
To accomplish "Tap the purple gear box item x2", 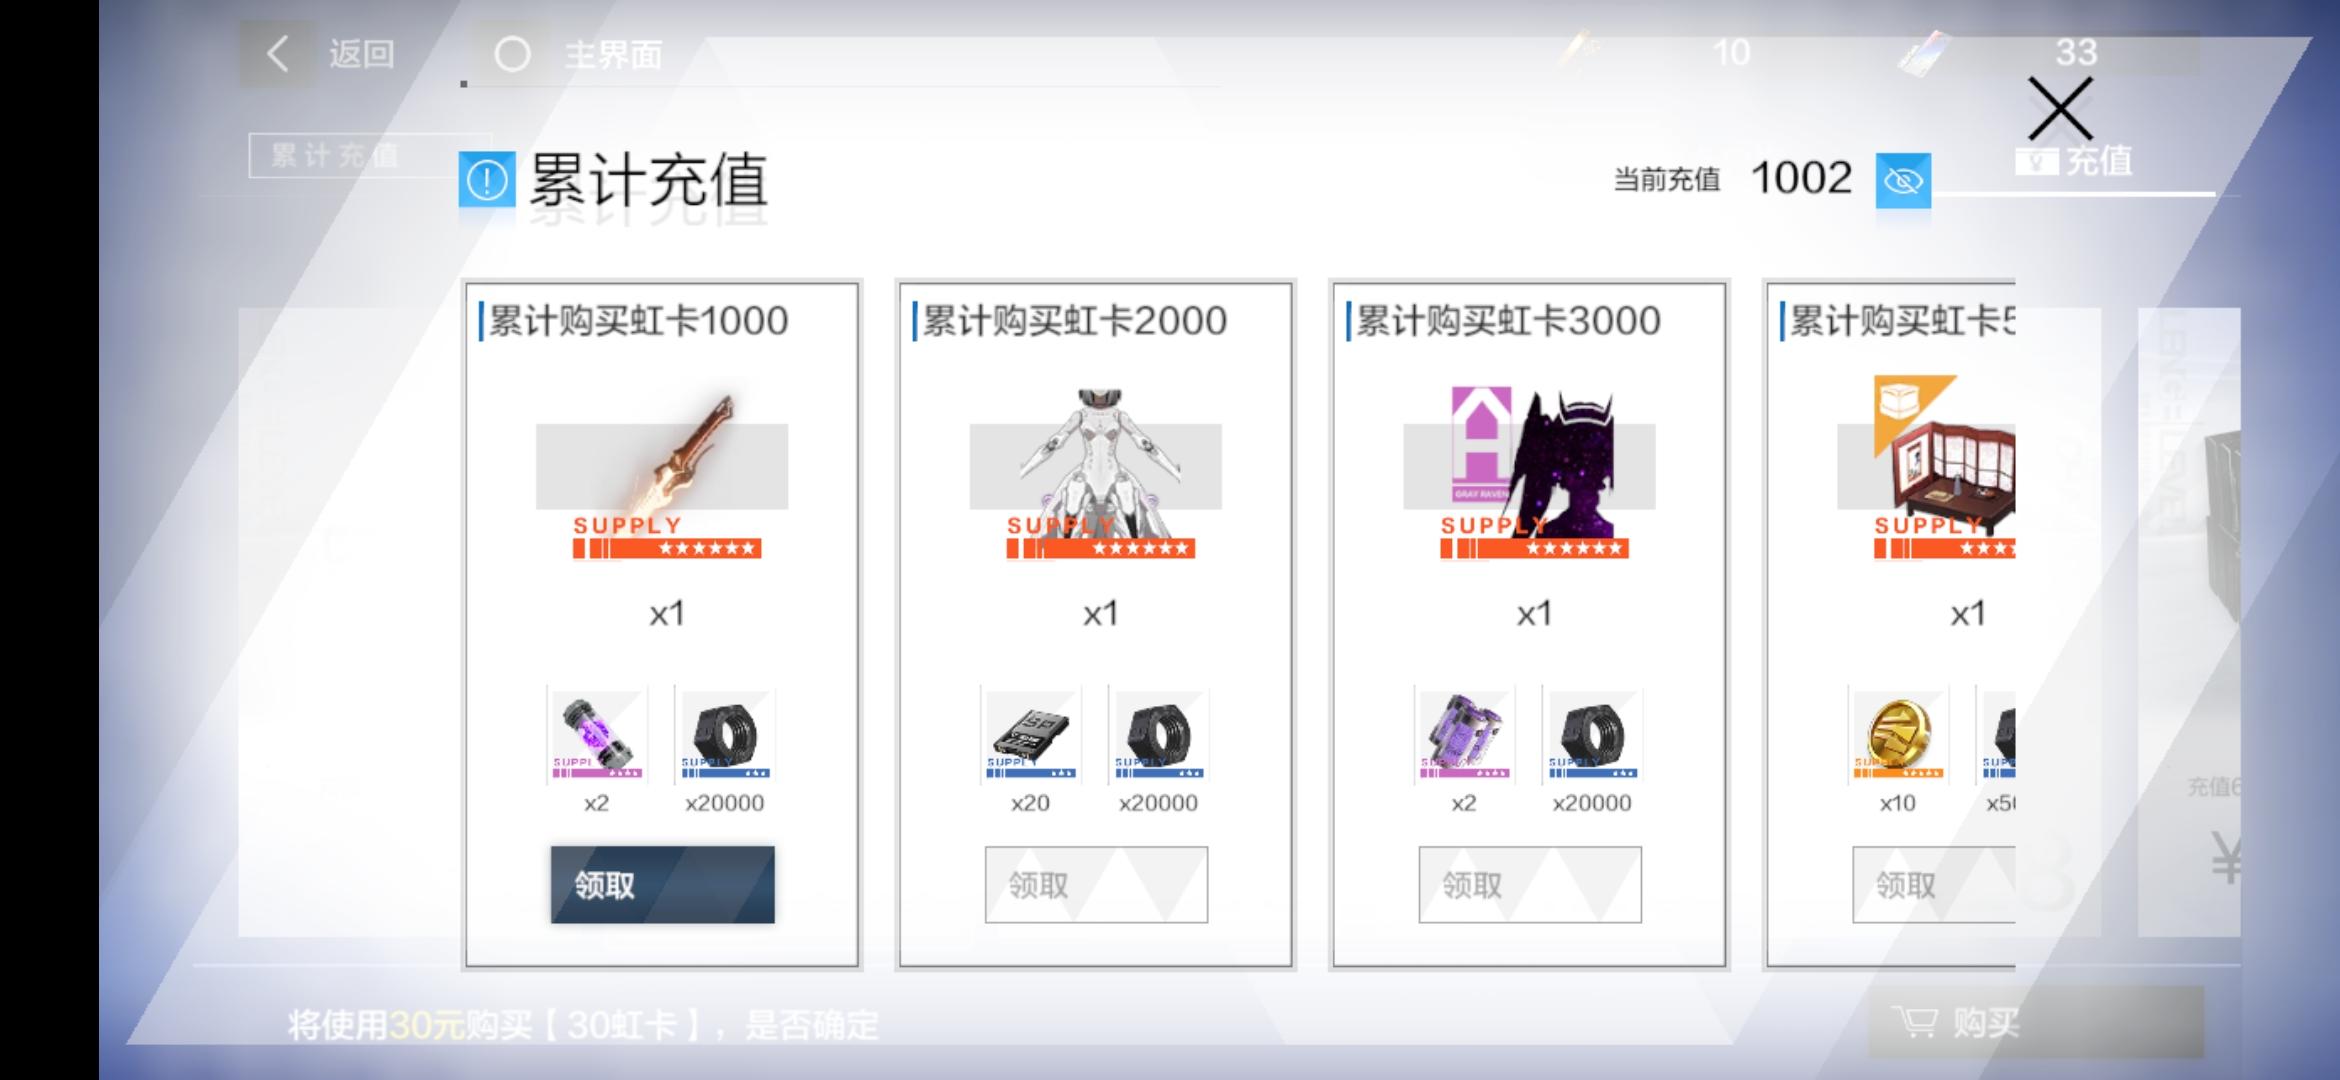I will (x=1465, y=735).
